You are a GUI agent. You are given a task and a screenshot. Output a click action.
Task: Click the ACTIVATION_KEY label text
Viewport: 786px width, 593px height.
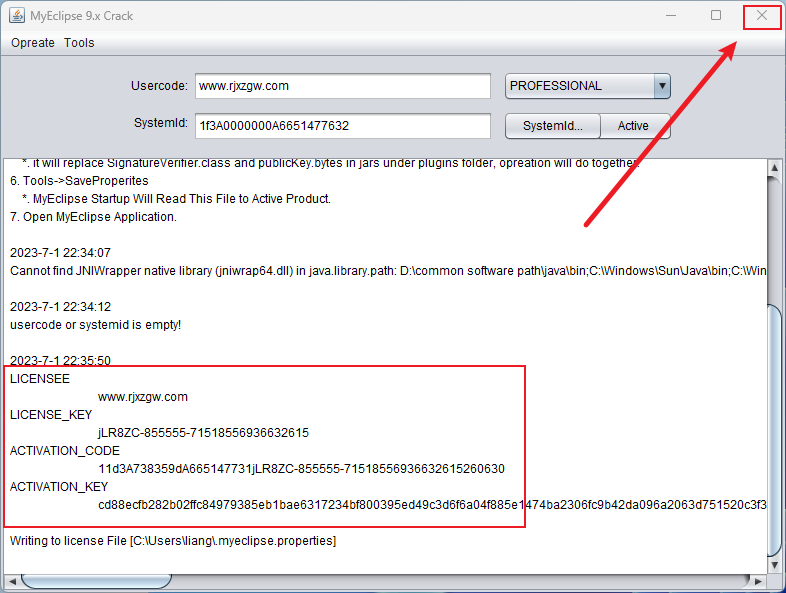point(59,487)
